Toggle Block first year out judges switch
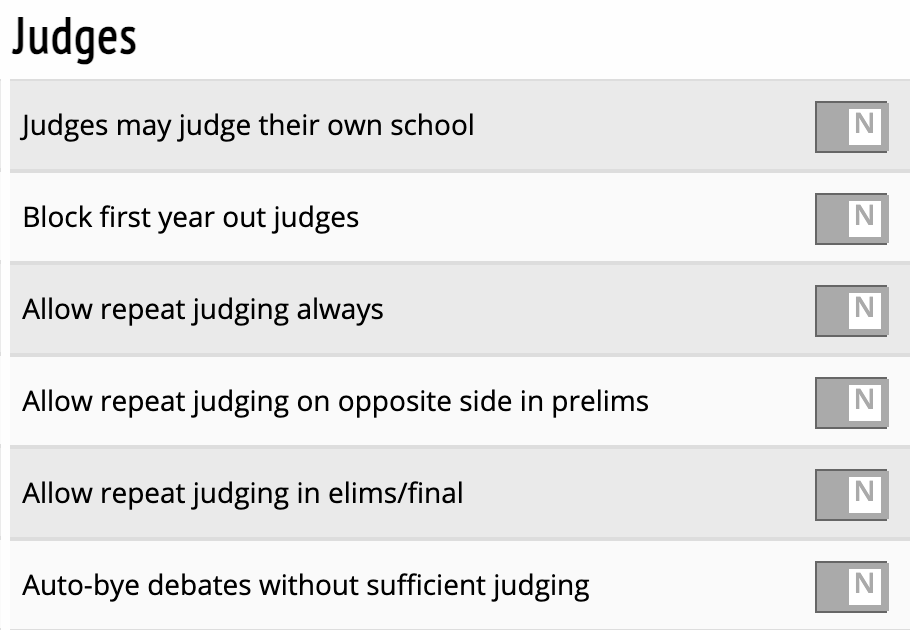 (851, 217)
